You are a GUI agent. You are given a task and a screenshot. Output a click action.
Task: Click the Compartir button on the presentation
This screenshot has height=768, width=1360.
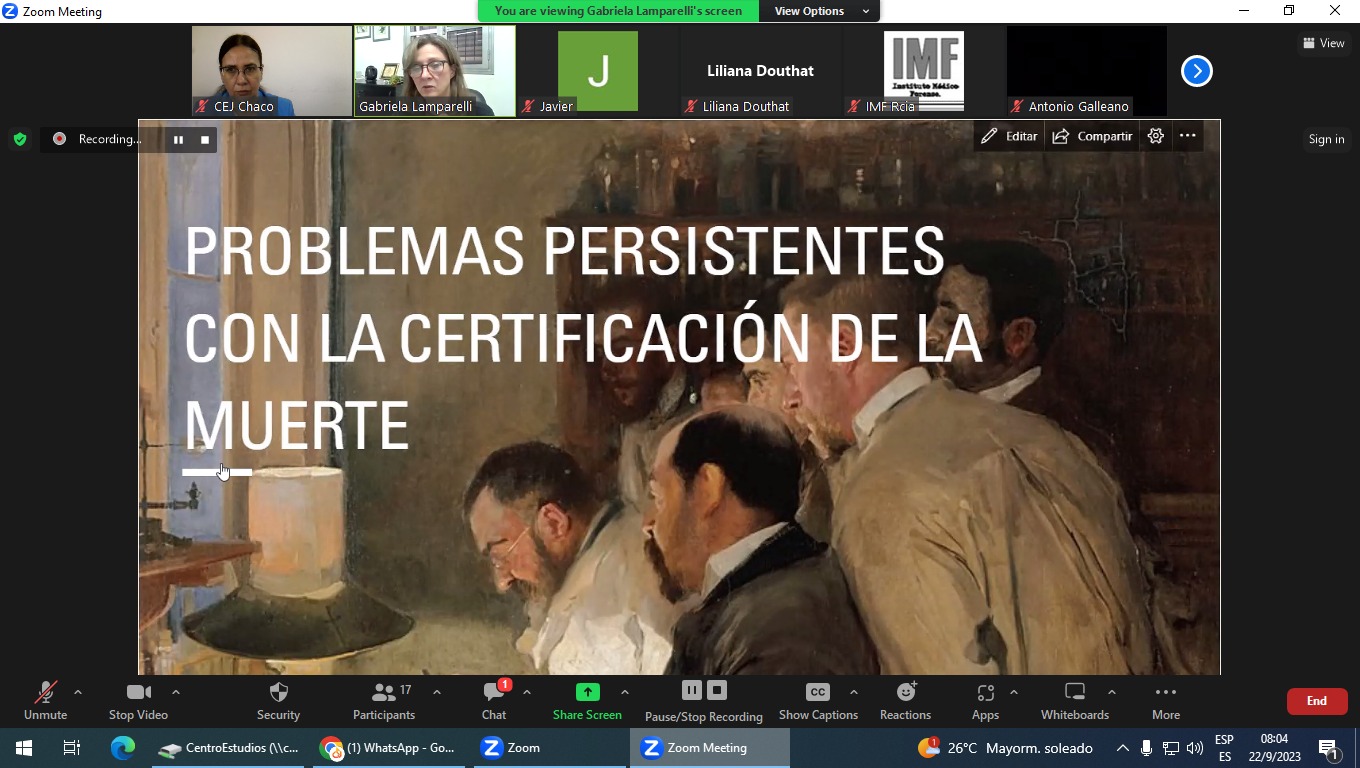[x=1092, y=136]
